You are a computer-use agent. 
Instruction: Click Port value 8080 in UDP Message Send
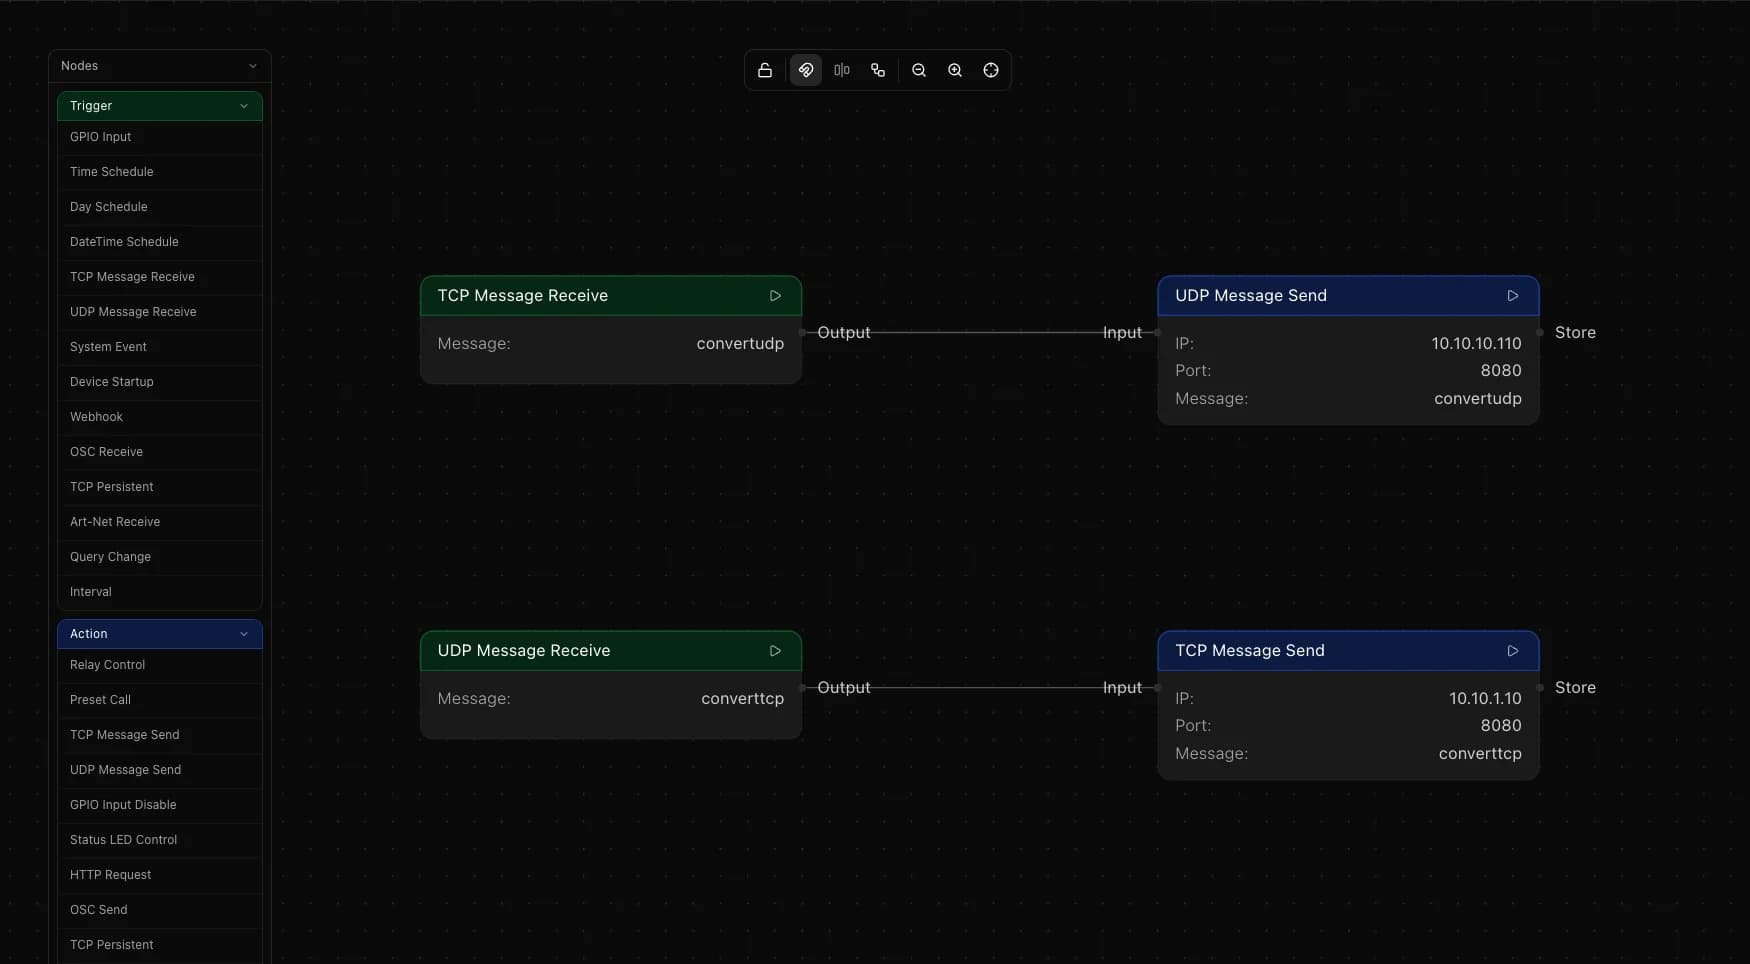click(x=1501, y=371)
